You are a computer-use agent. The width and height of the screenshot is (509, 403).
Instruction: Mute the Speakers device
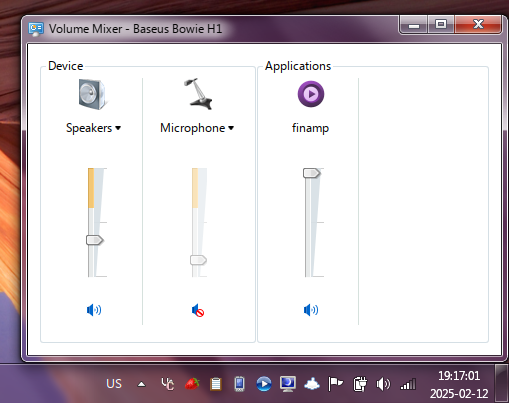coord(94,310)
